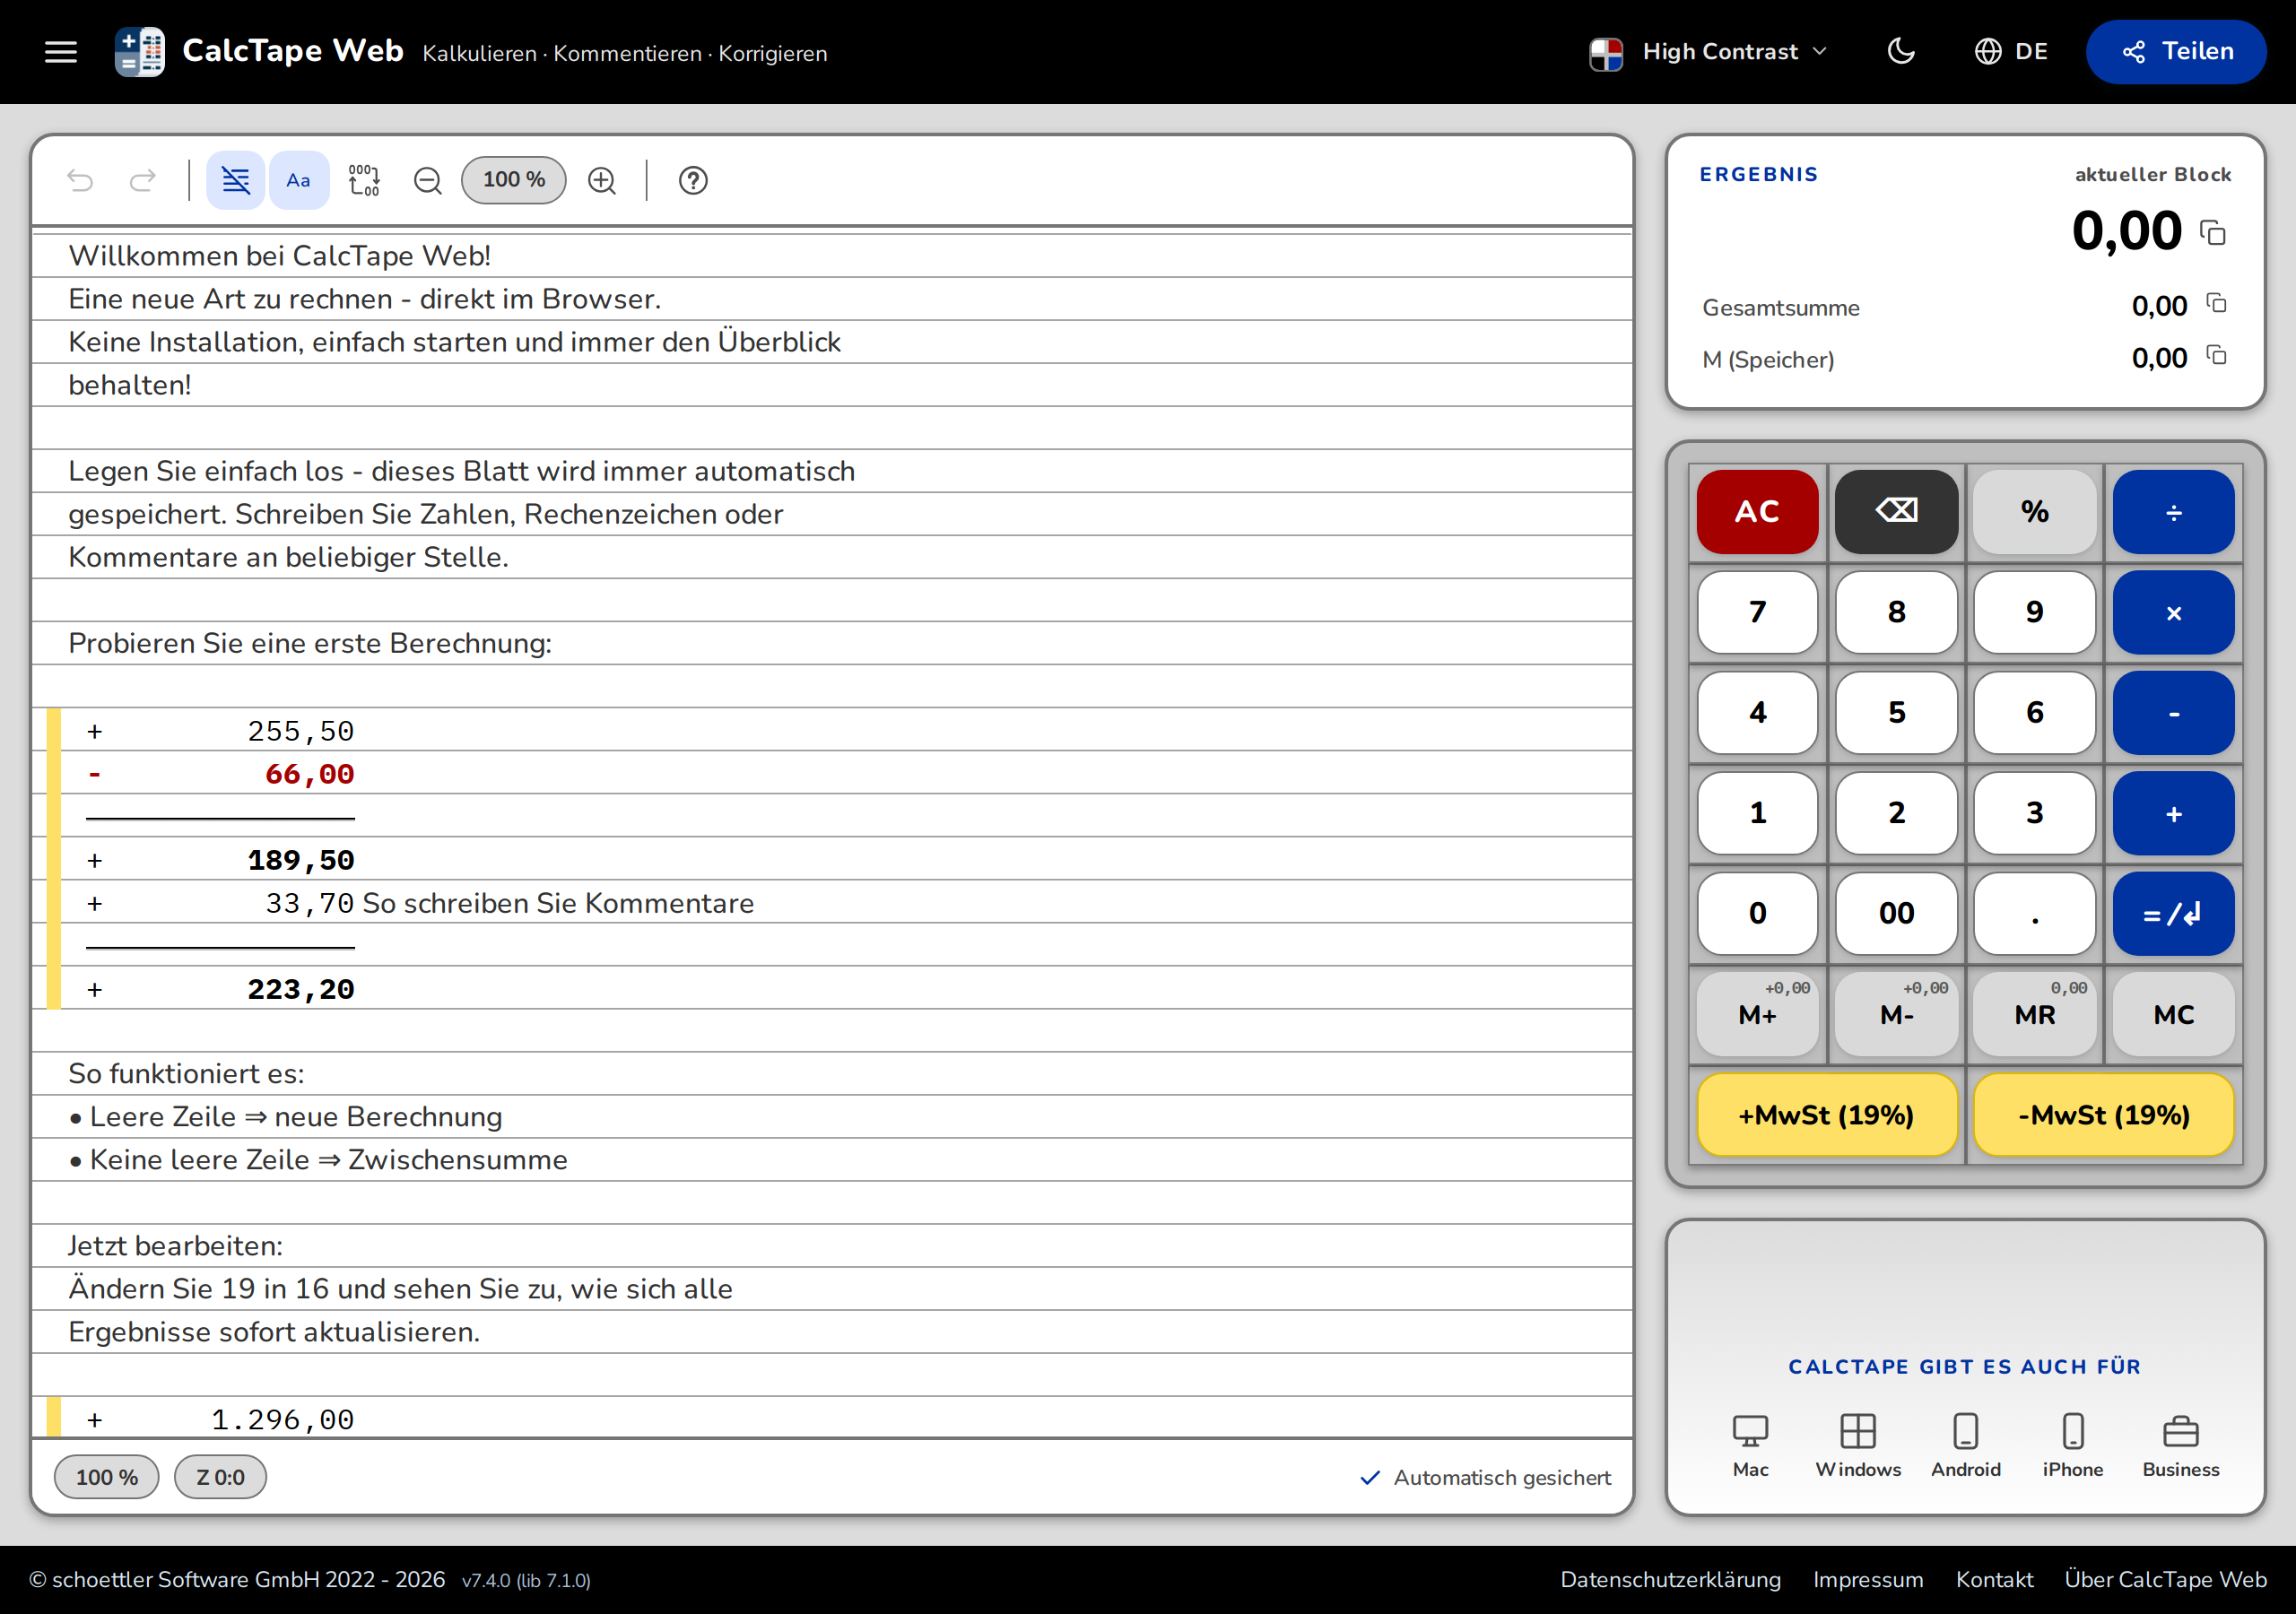Tap the decimal point key
Screen dimensions: 2296x1614
(x=2035, y=913)
